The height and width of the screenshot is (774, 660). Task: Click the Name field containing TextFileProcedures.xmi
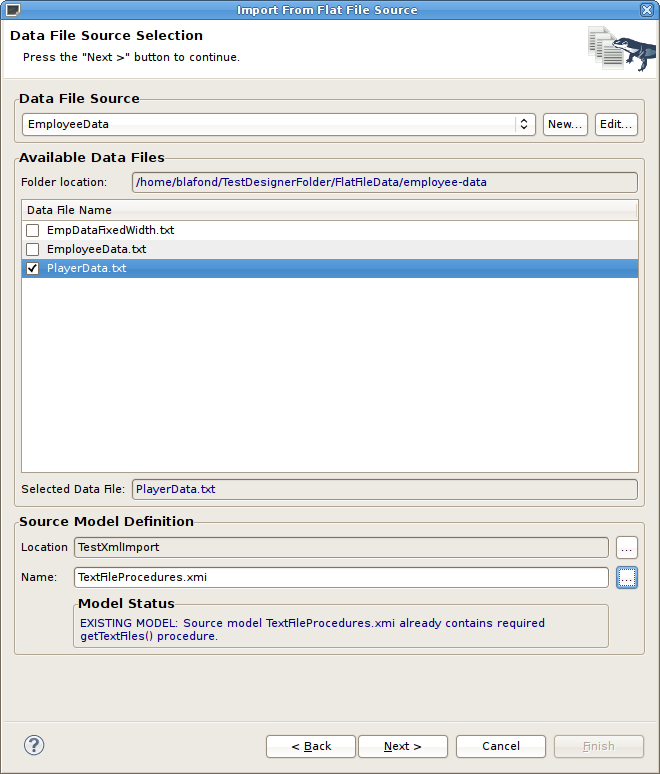[341, 578]
